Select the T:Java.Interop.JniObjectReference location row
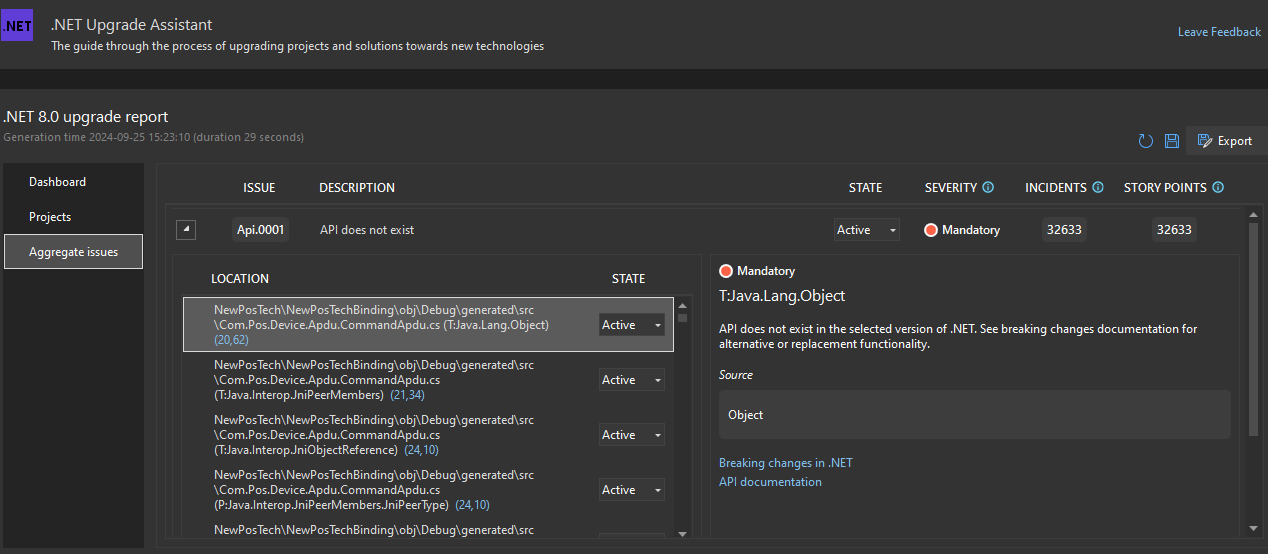This screenshot has width=1268, height=554. point(428,435)
